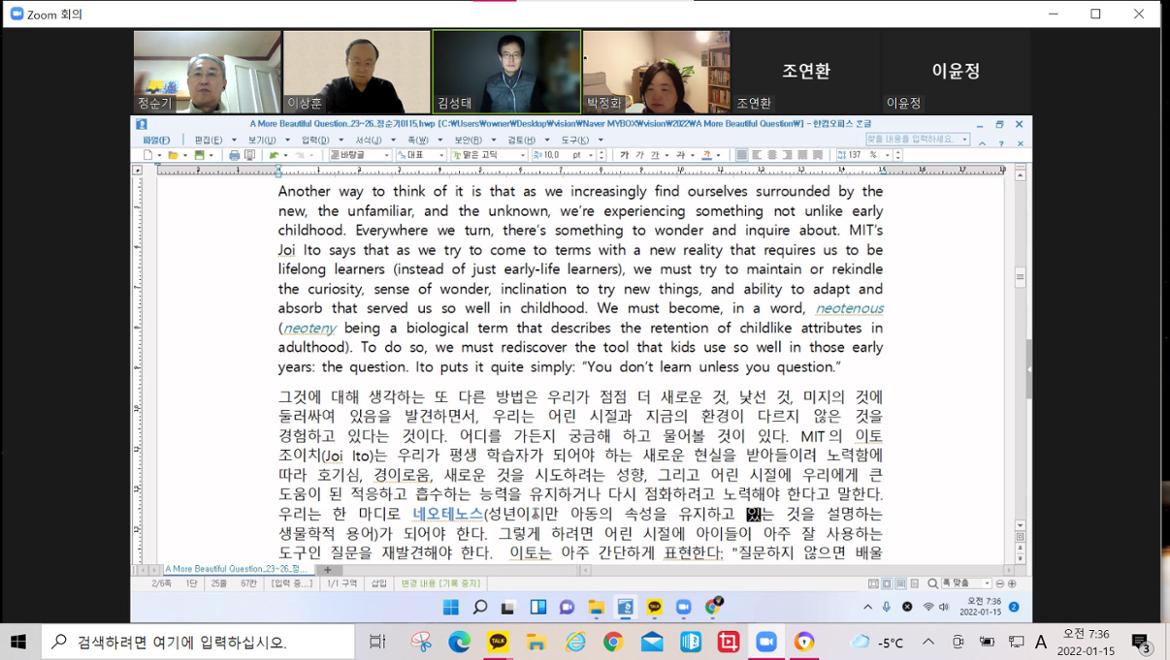Click the New Document icon
Viewport: 1170px width, 660px height.
tap(147, 156)
